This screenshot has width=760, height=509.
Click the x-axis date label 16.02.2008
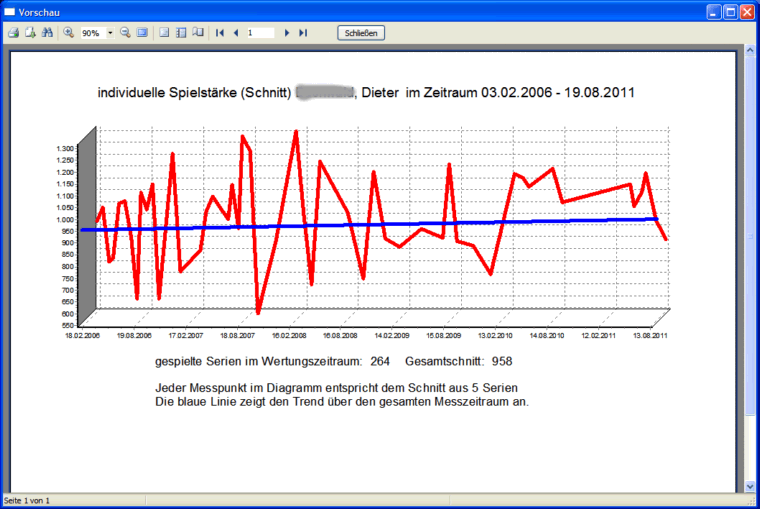click(289, 335)
